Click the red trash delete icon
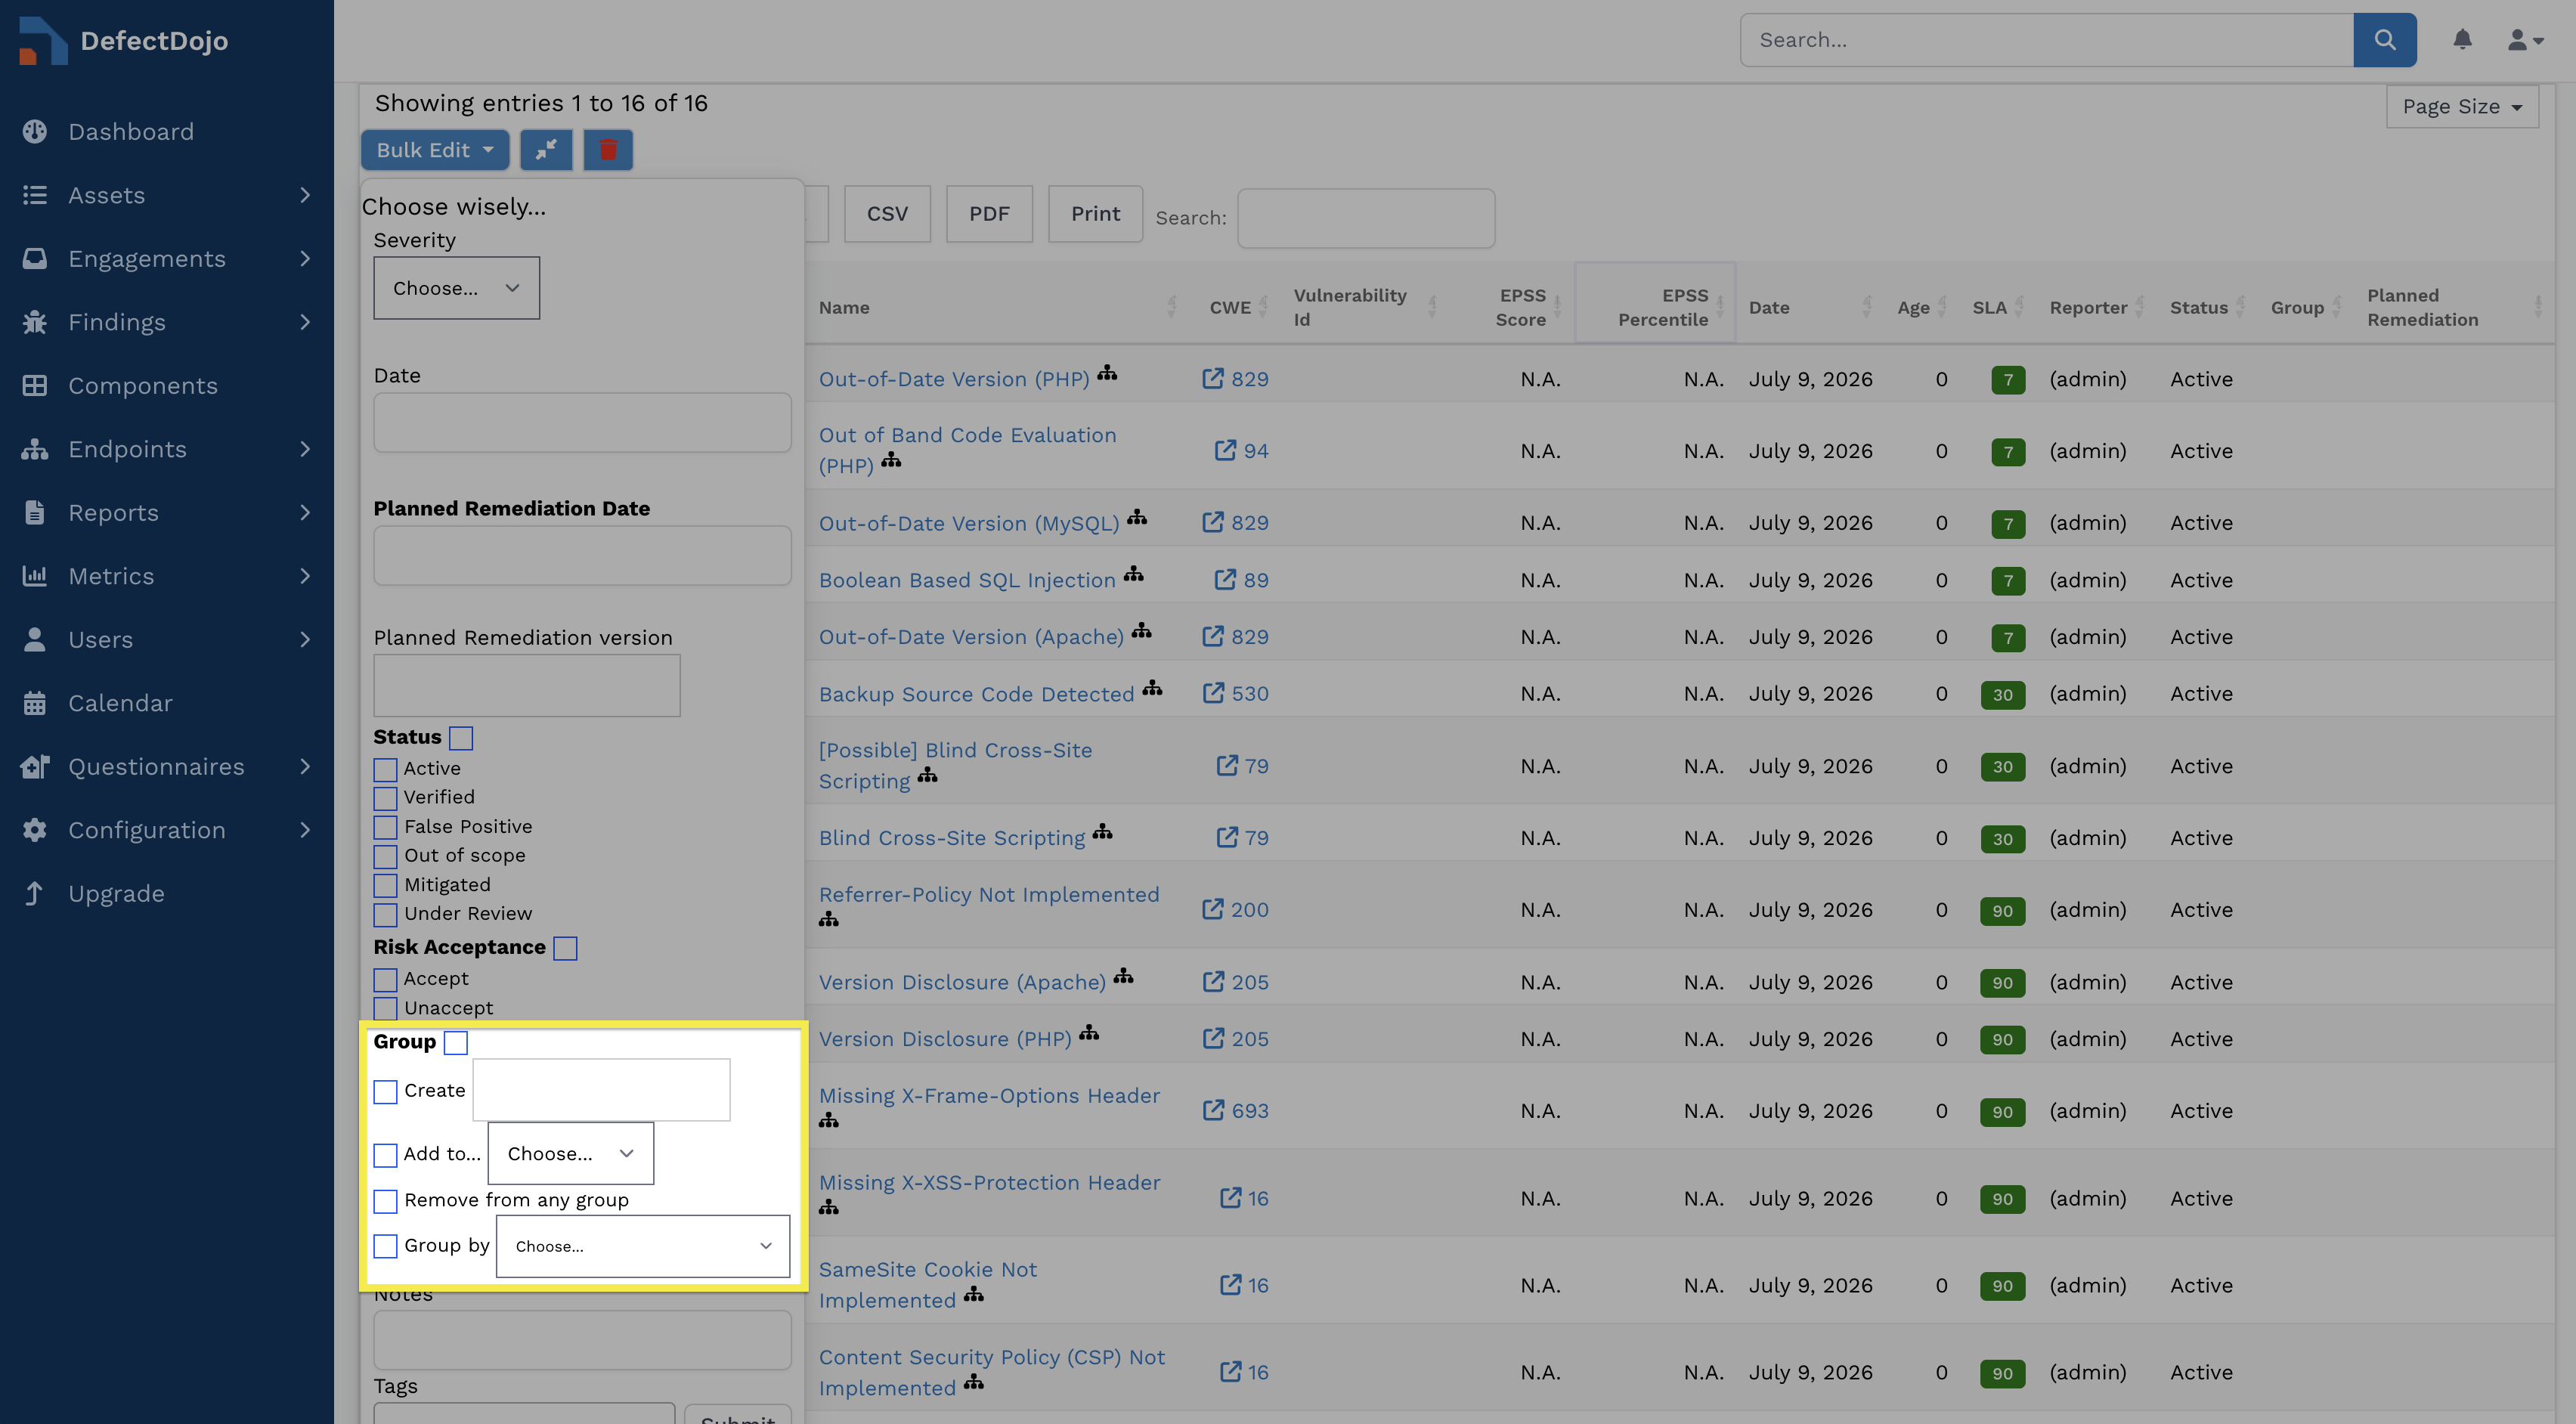The height and width of the screenshot is (1424, 2576). [x=608, y=150]
